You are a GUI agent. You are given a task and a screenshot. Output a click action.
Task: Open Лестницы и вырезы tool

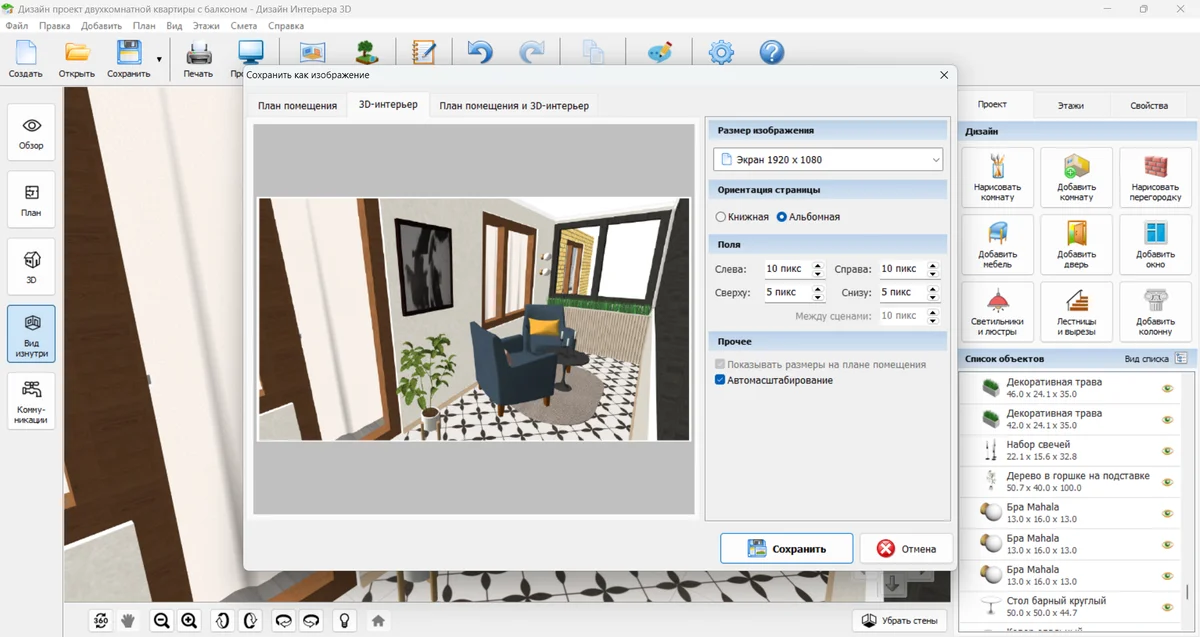coord(1076,311)
